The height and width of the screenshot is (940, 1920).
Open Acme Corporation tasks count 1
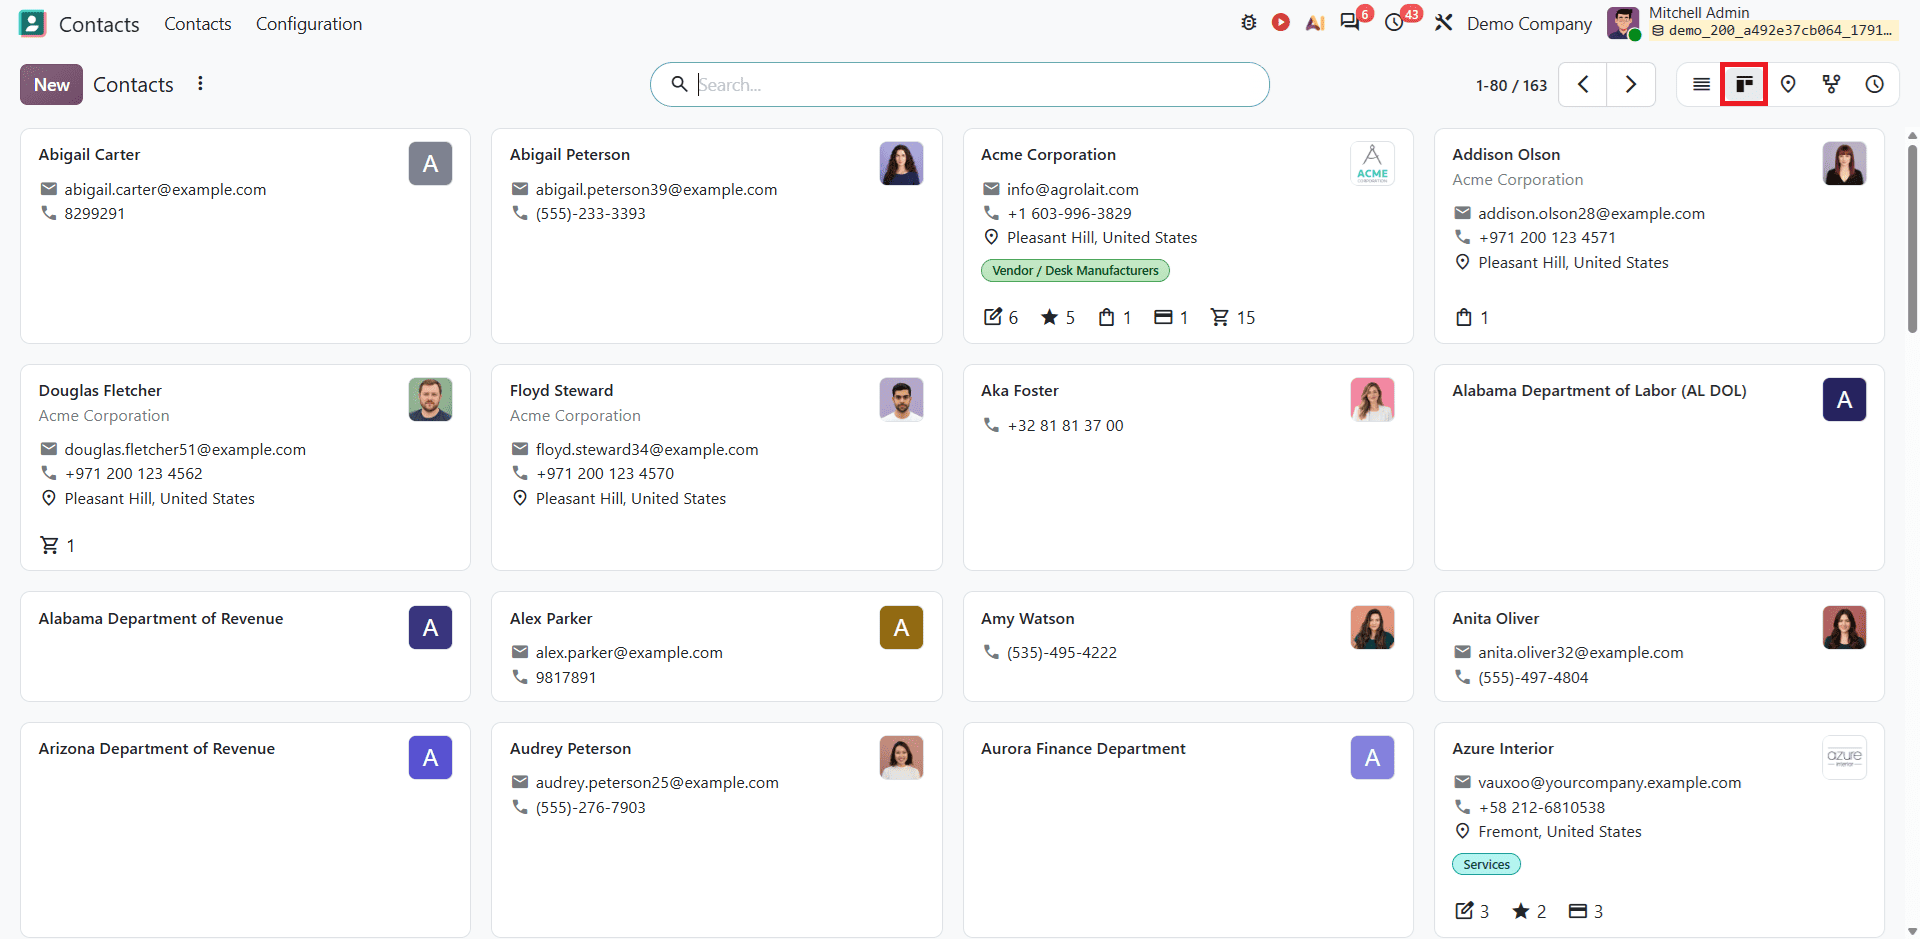pos(1115,317)
